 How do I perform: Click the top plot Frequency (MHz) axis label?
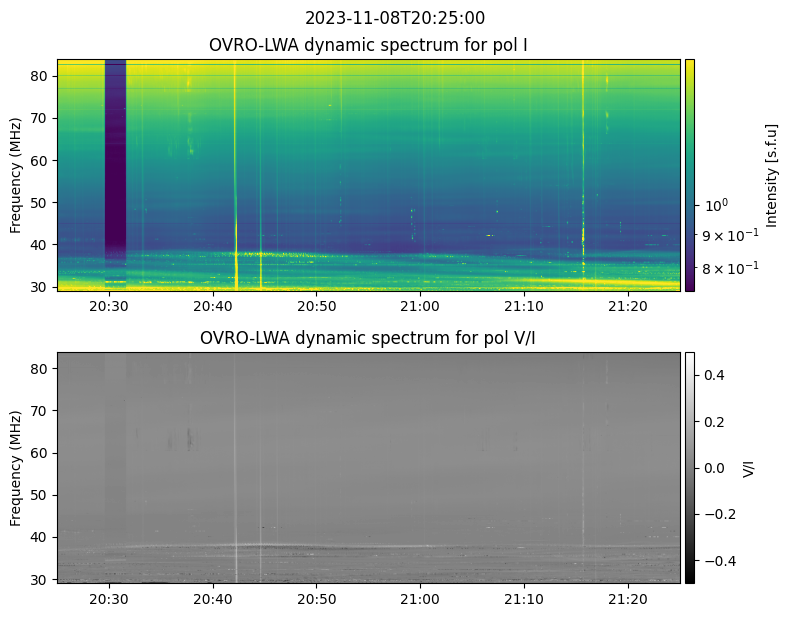pyautogui.click(x=16, y=175)
